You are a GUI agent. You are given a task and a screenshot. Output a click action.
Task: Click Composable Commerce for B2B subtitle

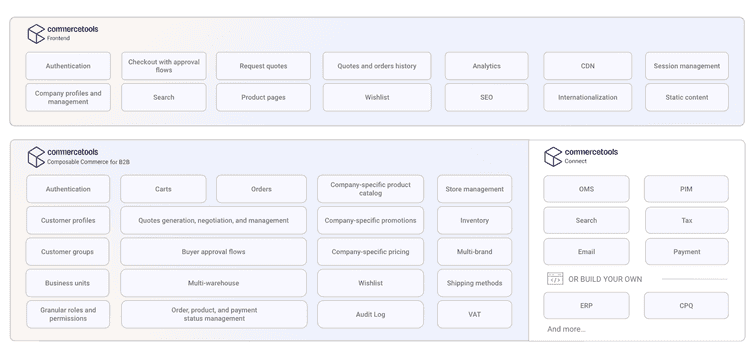point(88,162)
